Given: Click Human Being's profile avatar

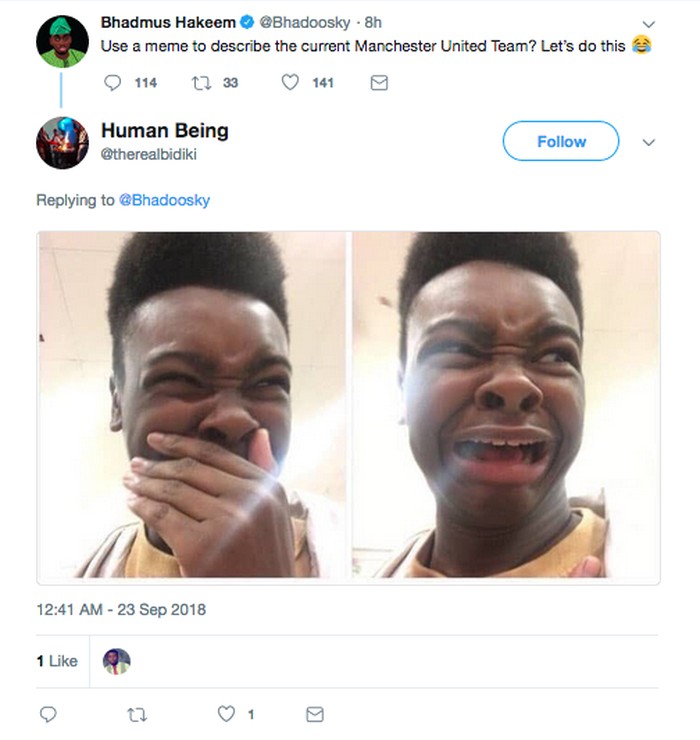Looking at the screenshot, I should [63, 143].
